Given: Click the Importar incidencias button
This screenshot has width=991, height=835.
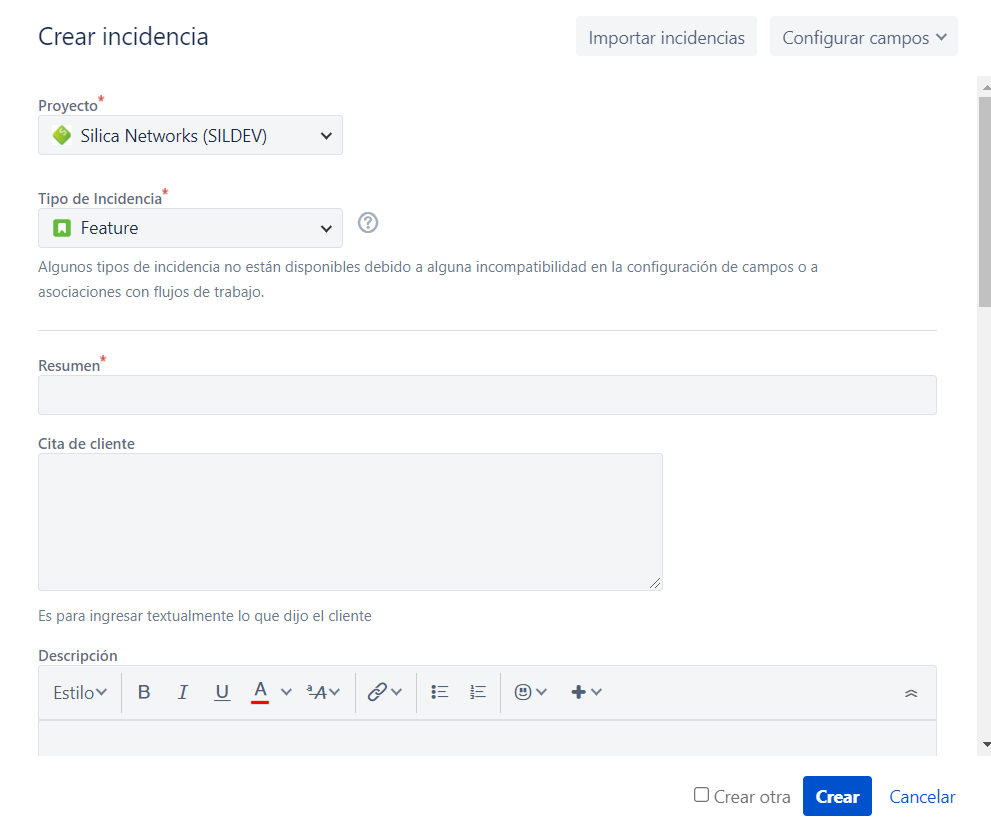Looking at the screenshot, I should point(666,38).
